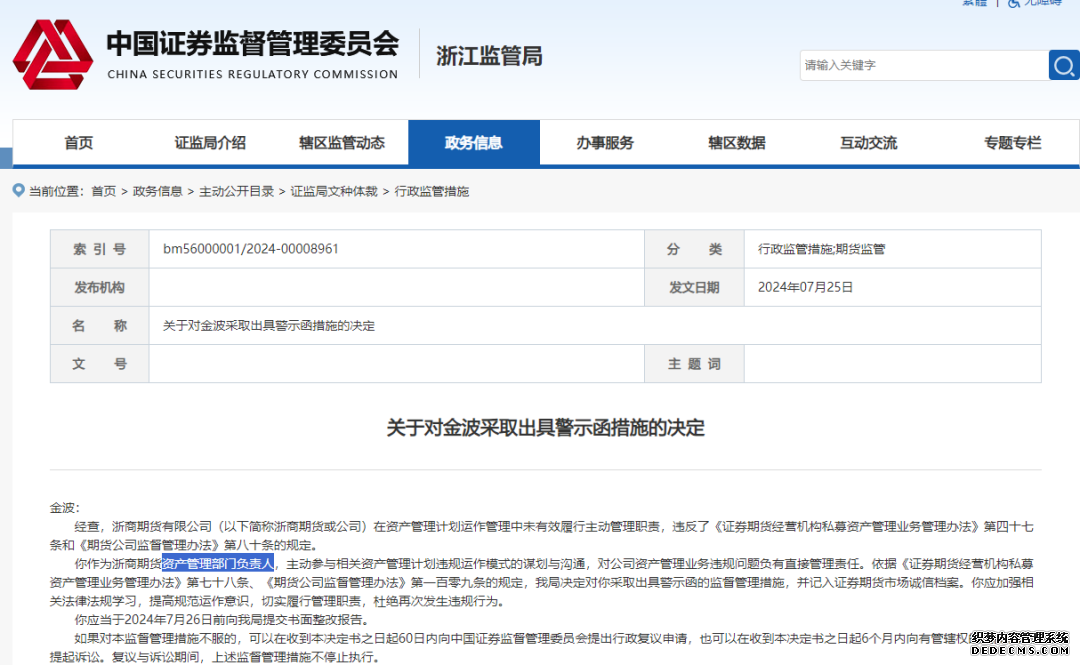The height and width of the screenshot is (665, 1080).
Task: Click the 发布机构 table label
Action: point(100,287)
